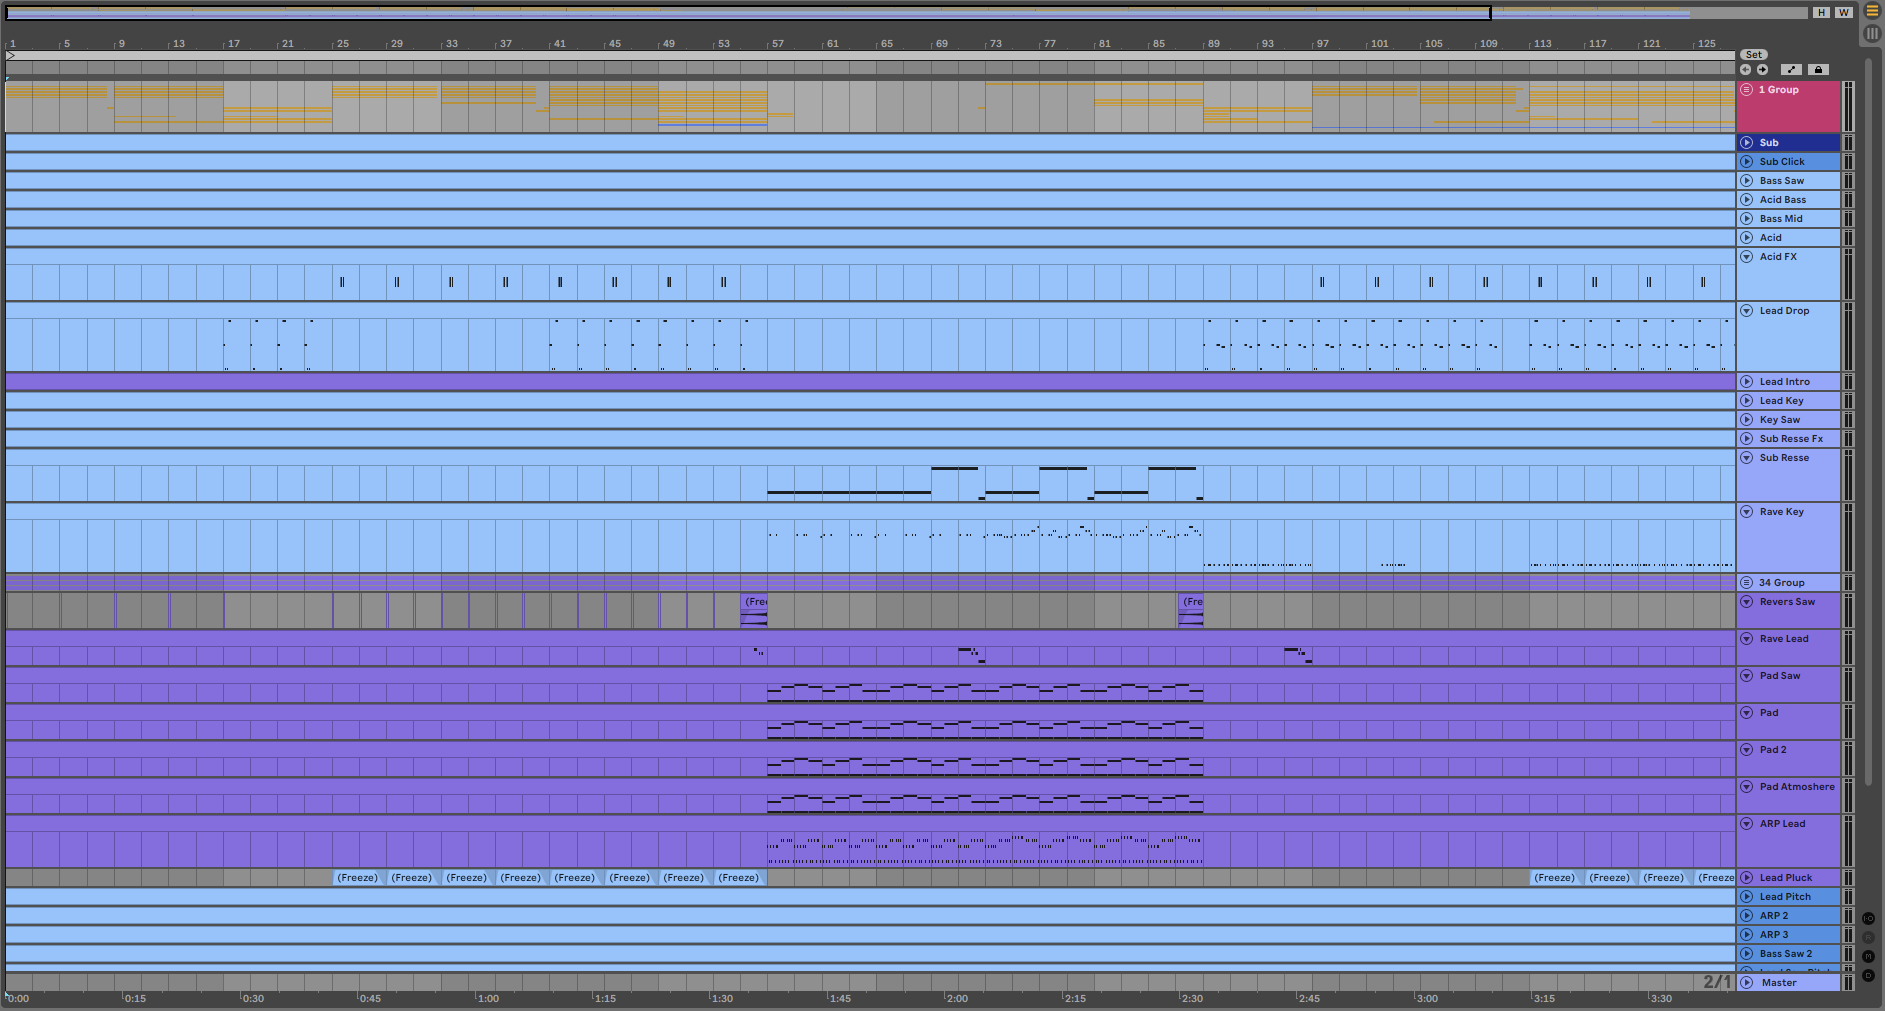Unfold the Bass Saw track
The width and height of the screenshot is (1885, 1011).
click(x=1747, y=181)
